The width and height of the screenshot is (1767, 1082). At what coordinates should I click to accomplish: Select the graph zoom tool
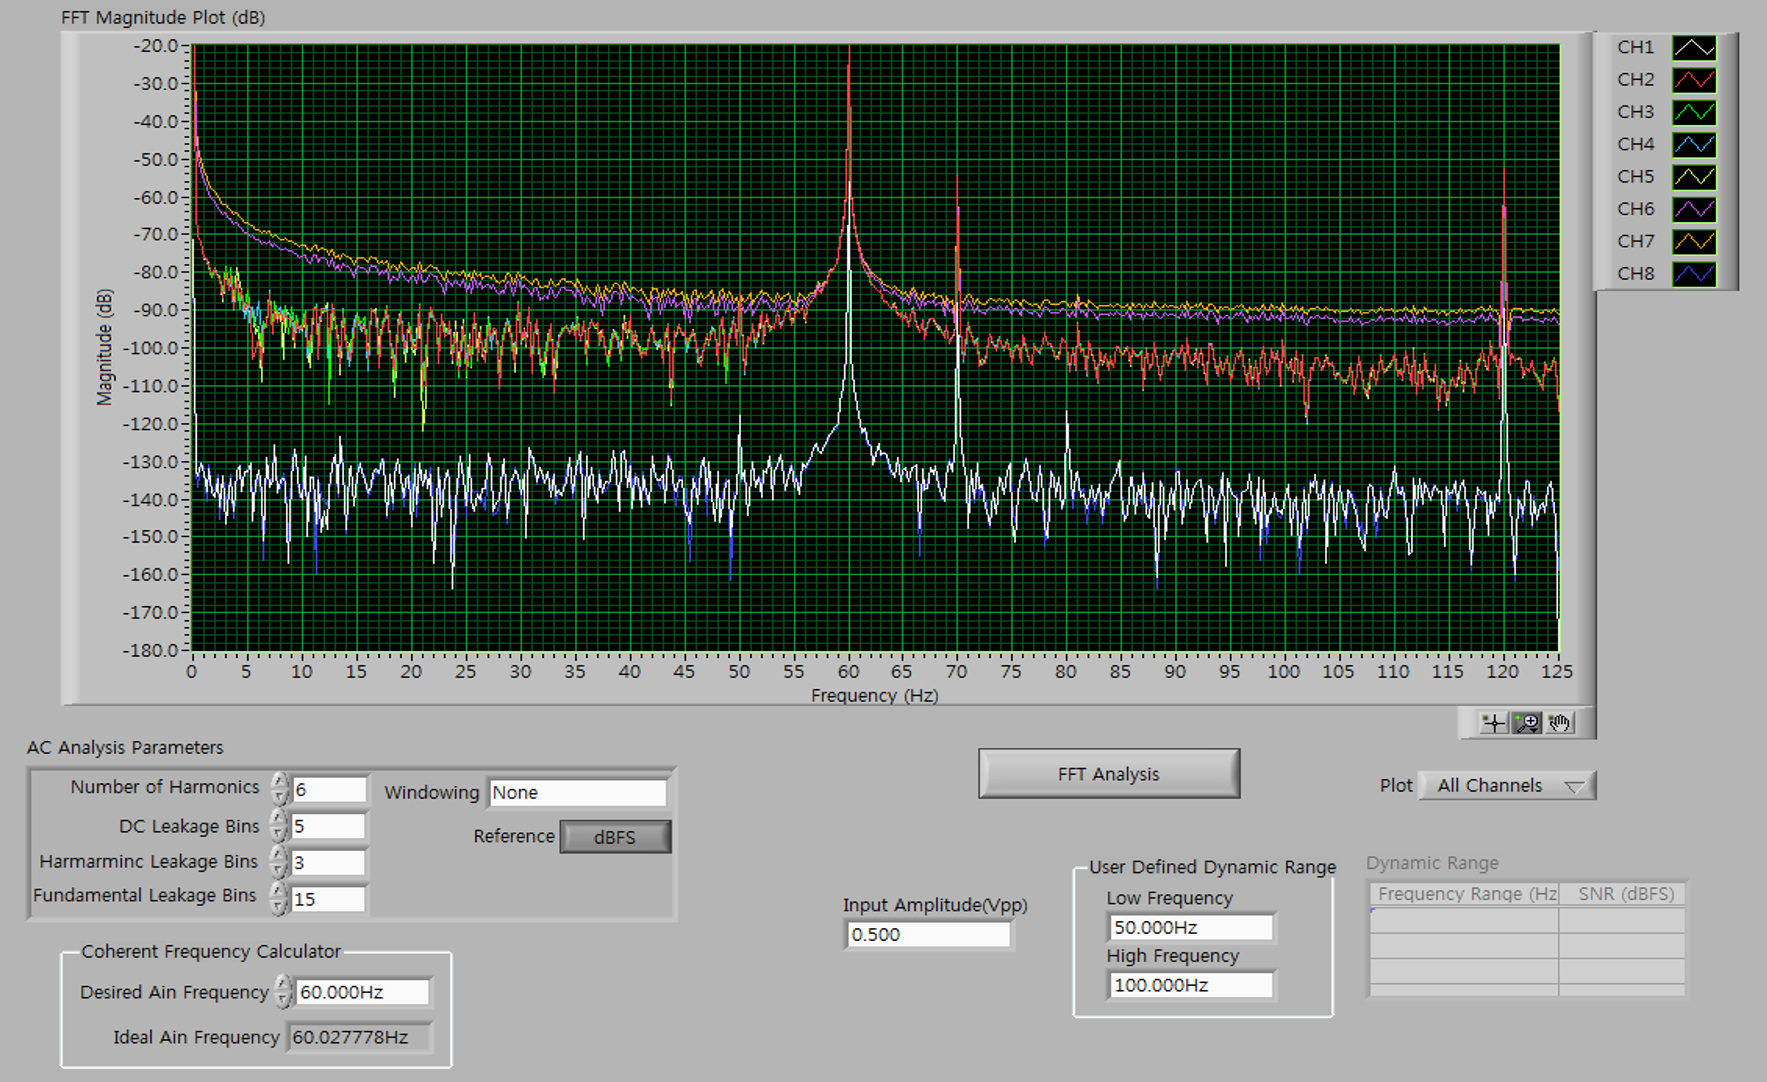(x=1527, y=723)
